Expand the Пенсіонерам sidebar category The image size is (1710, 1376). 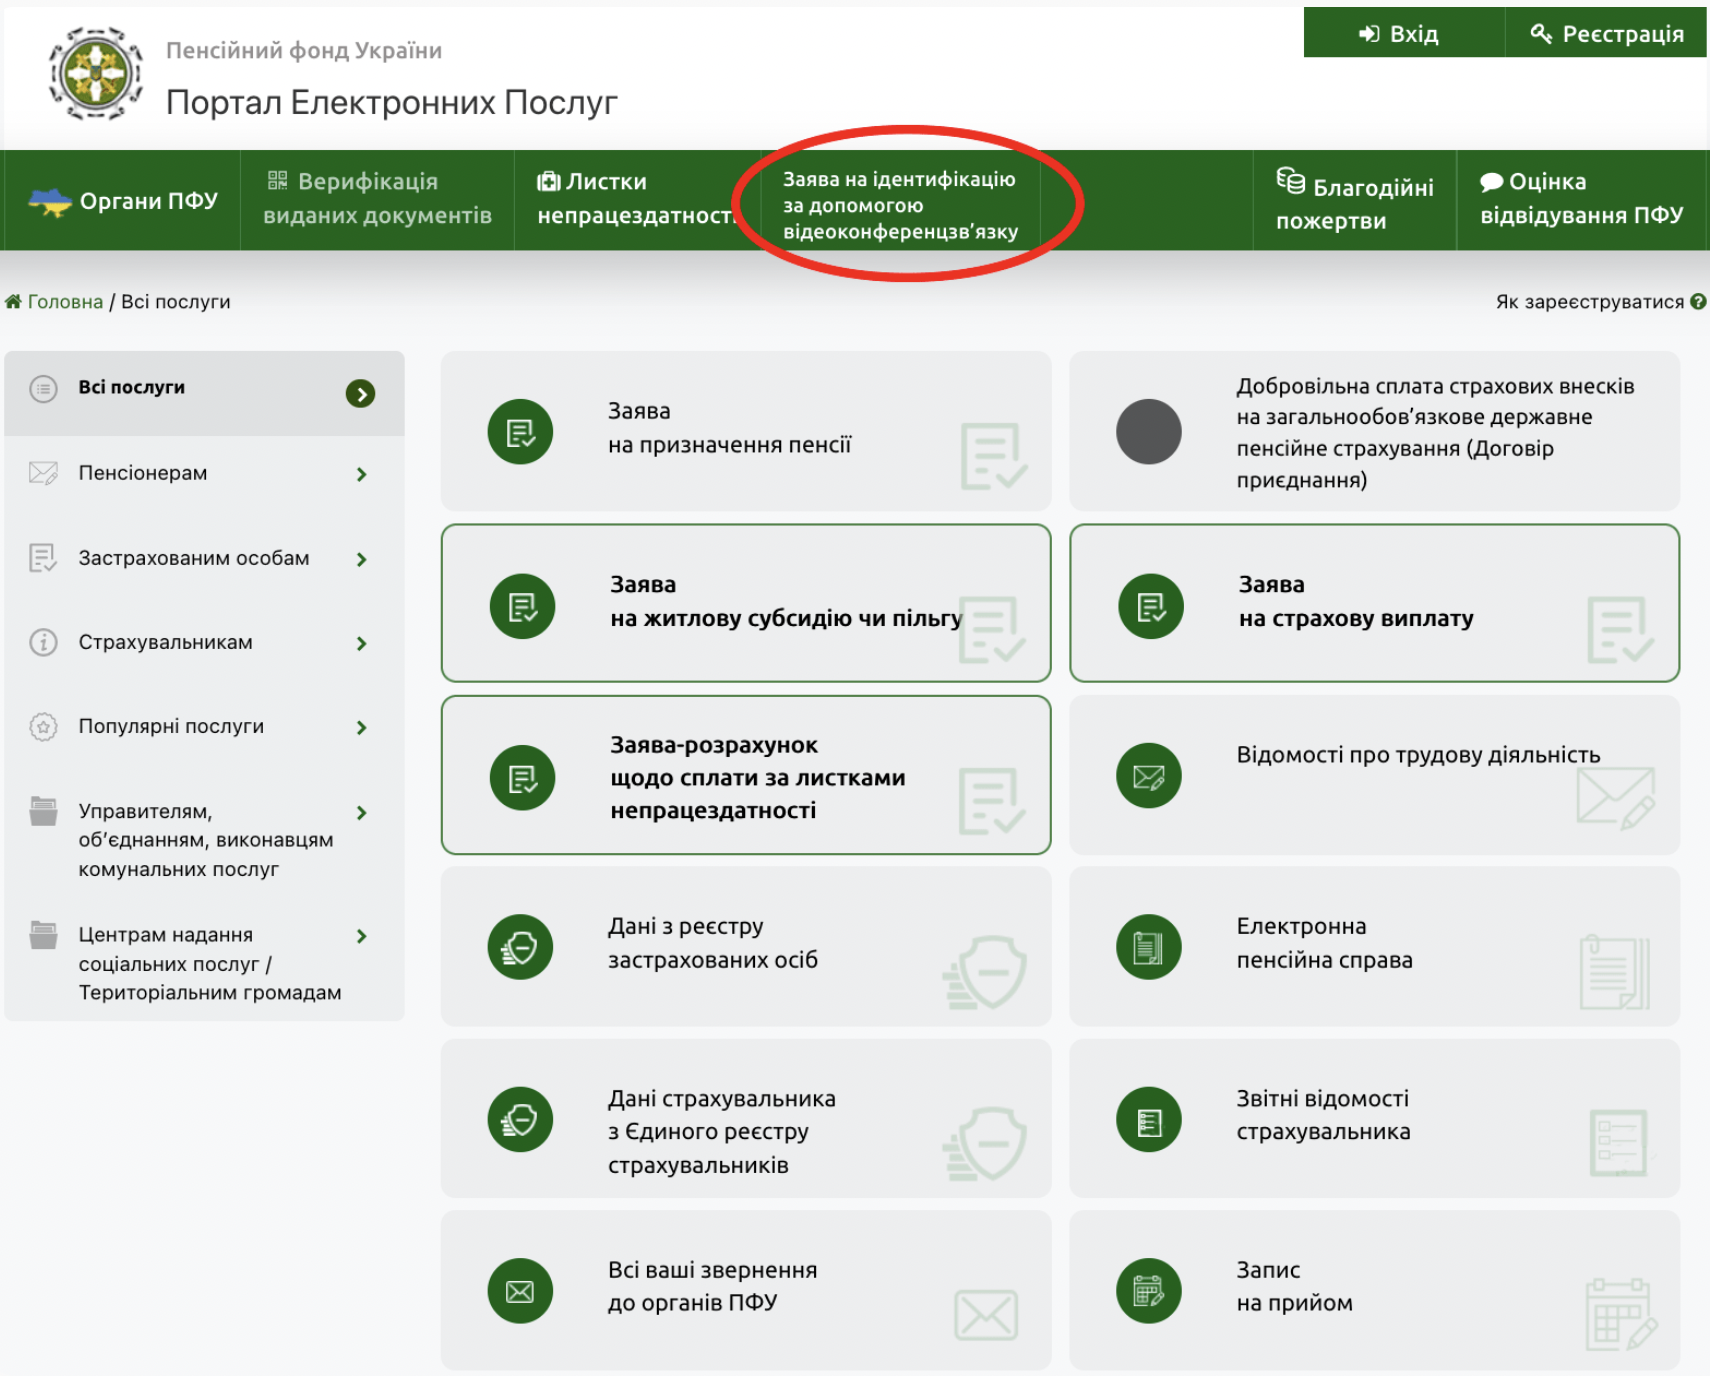(x=361, y=474)
